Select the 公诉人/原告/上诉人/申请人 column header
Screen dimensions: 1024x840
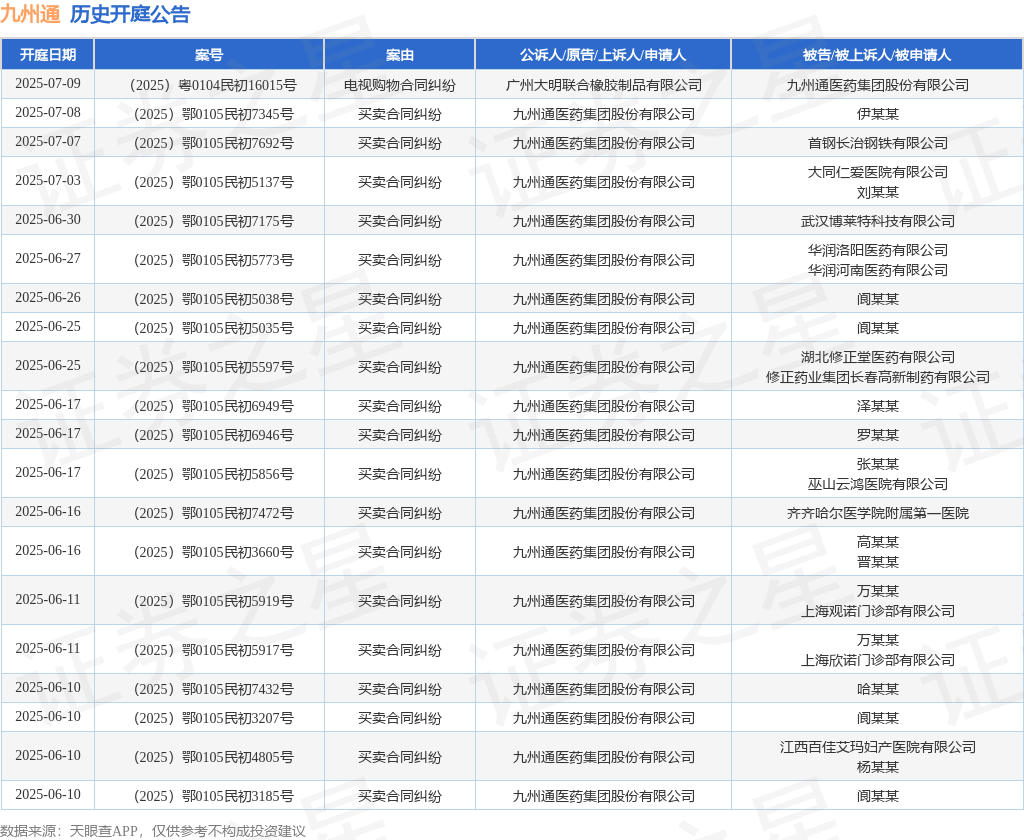[603, 55]
